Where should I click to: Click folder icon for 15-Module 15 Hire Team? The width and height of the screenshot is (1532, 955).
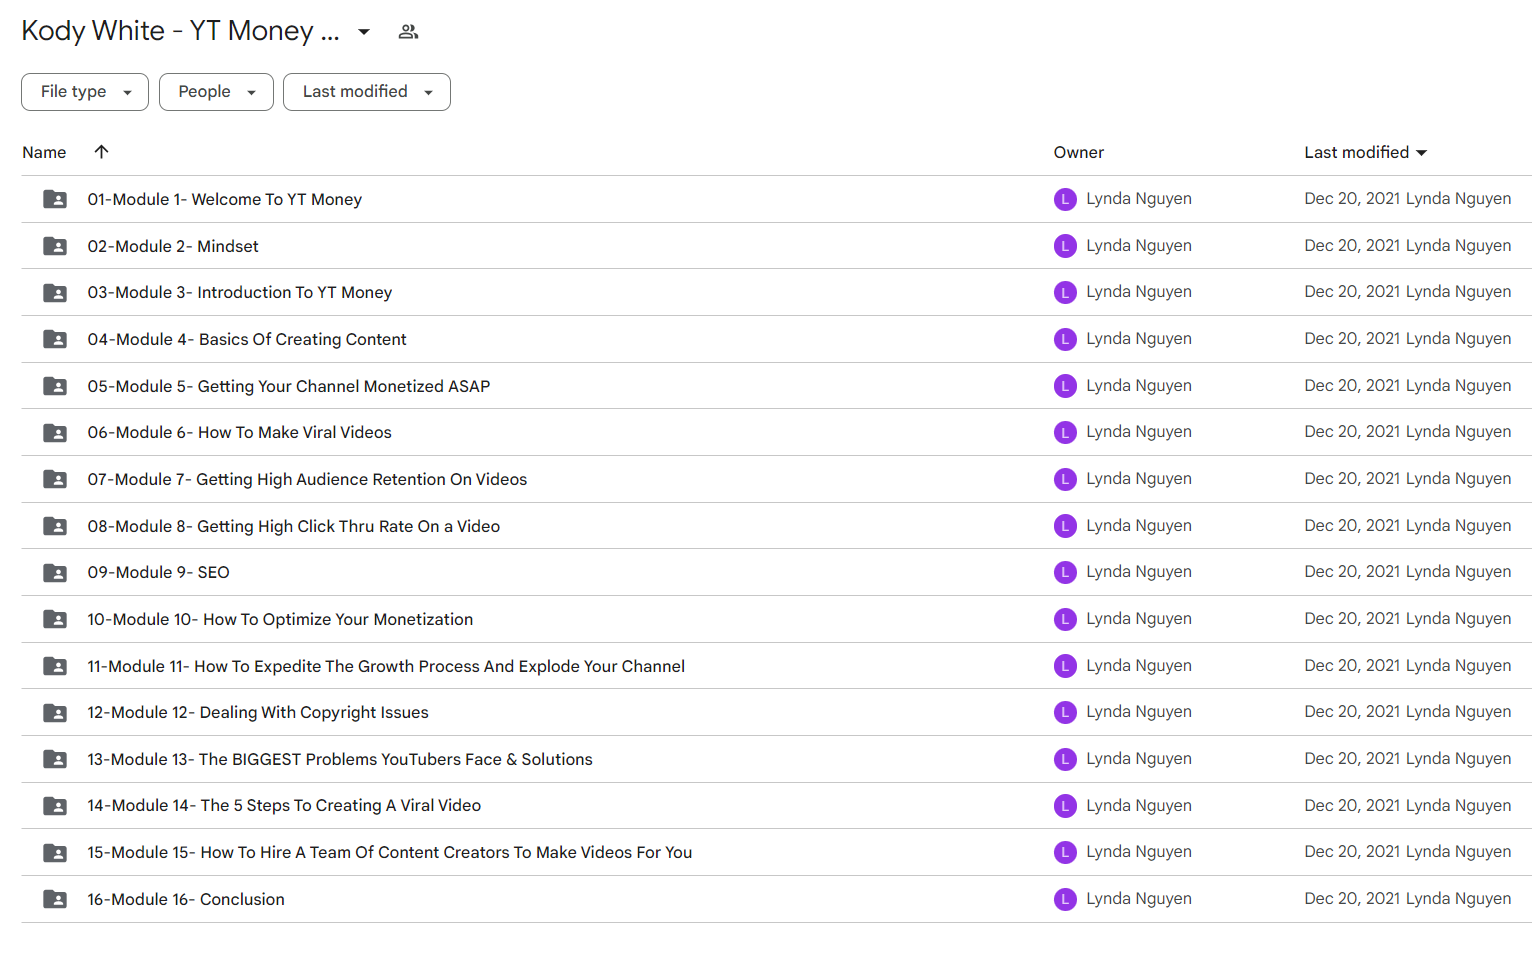pyautogui.click(x=55, y=853)
